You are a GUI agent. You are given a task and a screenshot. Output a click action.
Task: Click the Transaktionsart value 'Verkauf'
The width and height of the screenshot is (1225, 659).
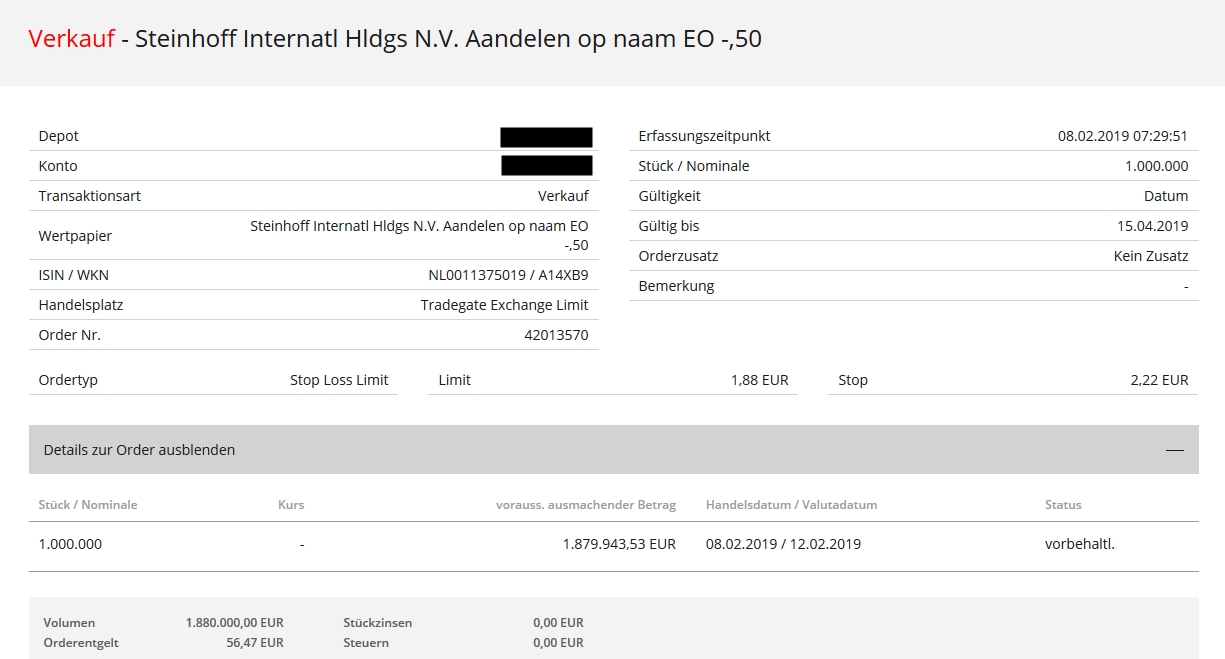pos(563,196)
